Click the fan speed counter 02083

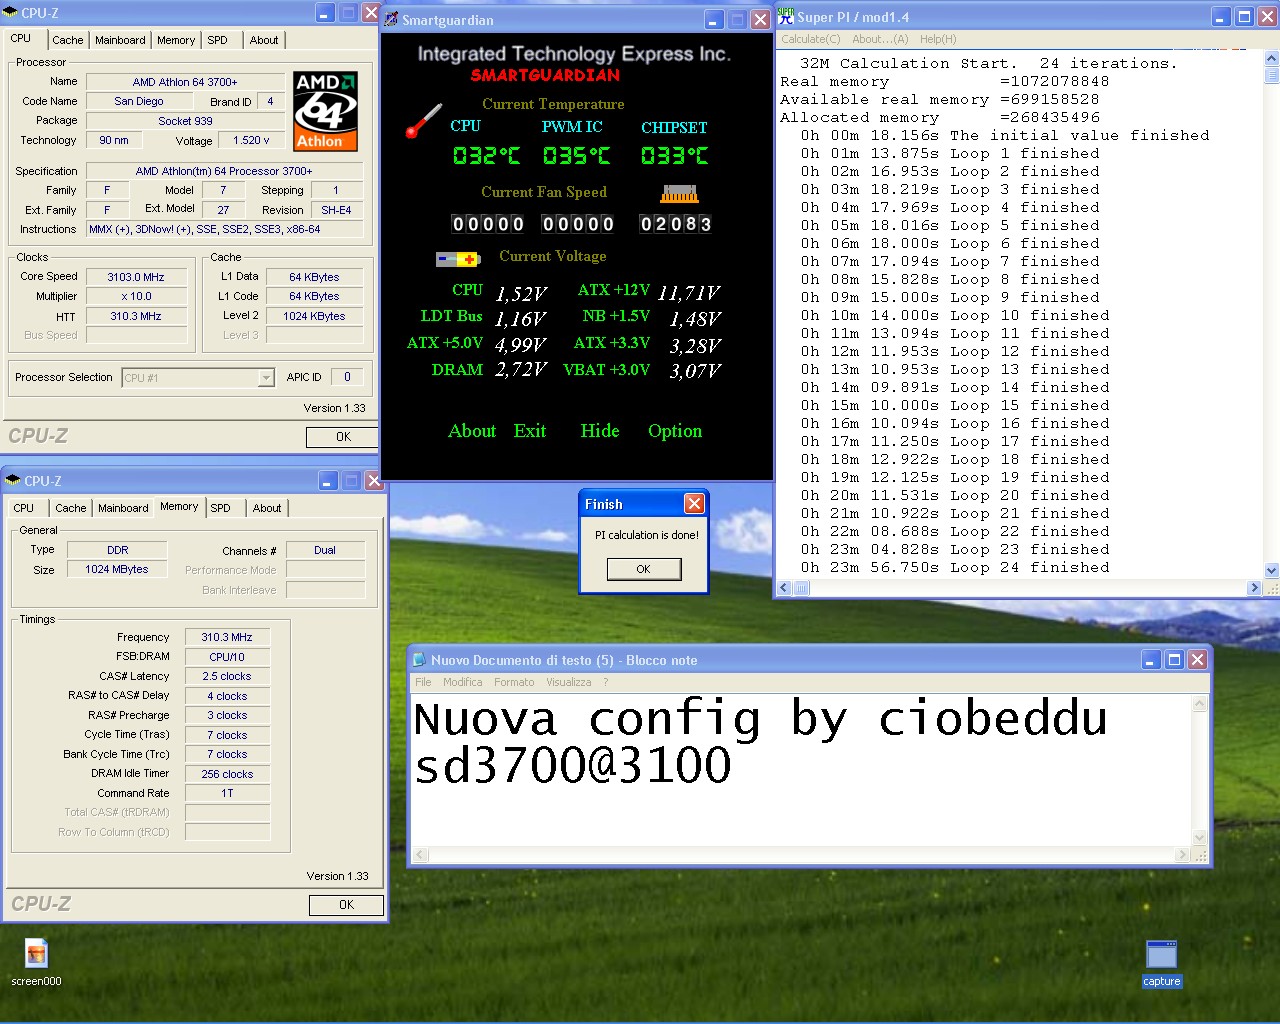coord(676,224)
